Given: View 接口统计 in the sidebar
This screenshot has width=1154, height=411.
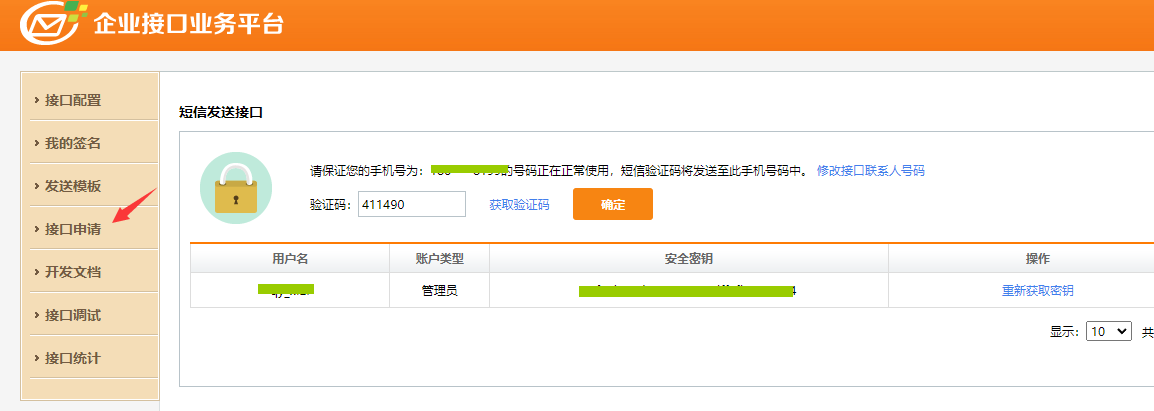Looking at the screenshot, I should tap(73, 358).
